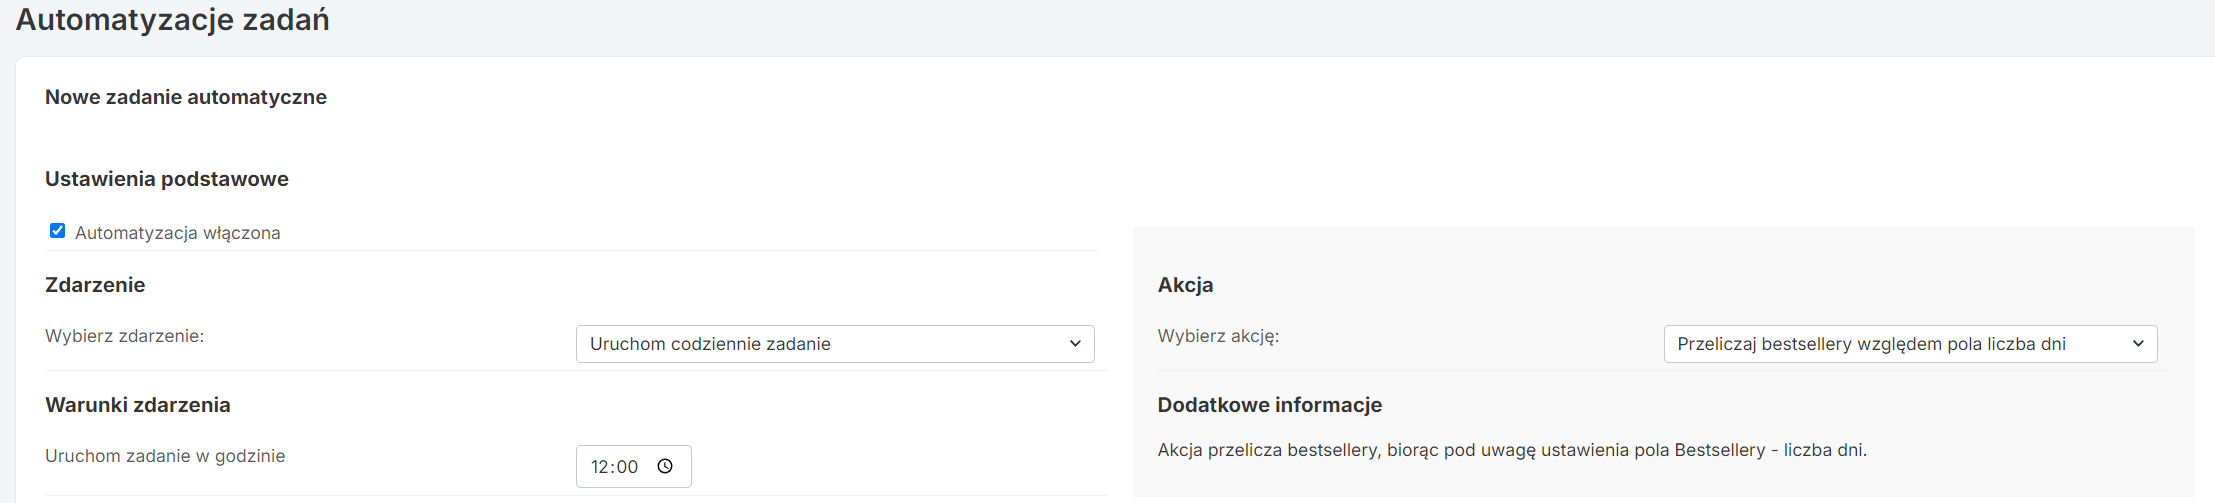Click the Warunki zdarzenia section heading
Viewport: 2215px width, 503px height.
138,405
